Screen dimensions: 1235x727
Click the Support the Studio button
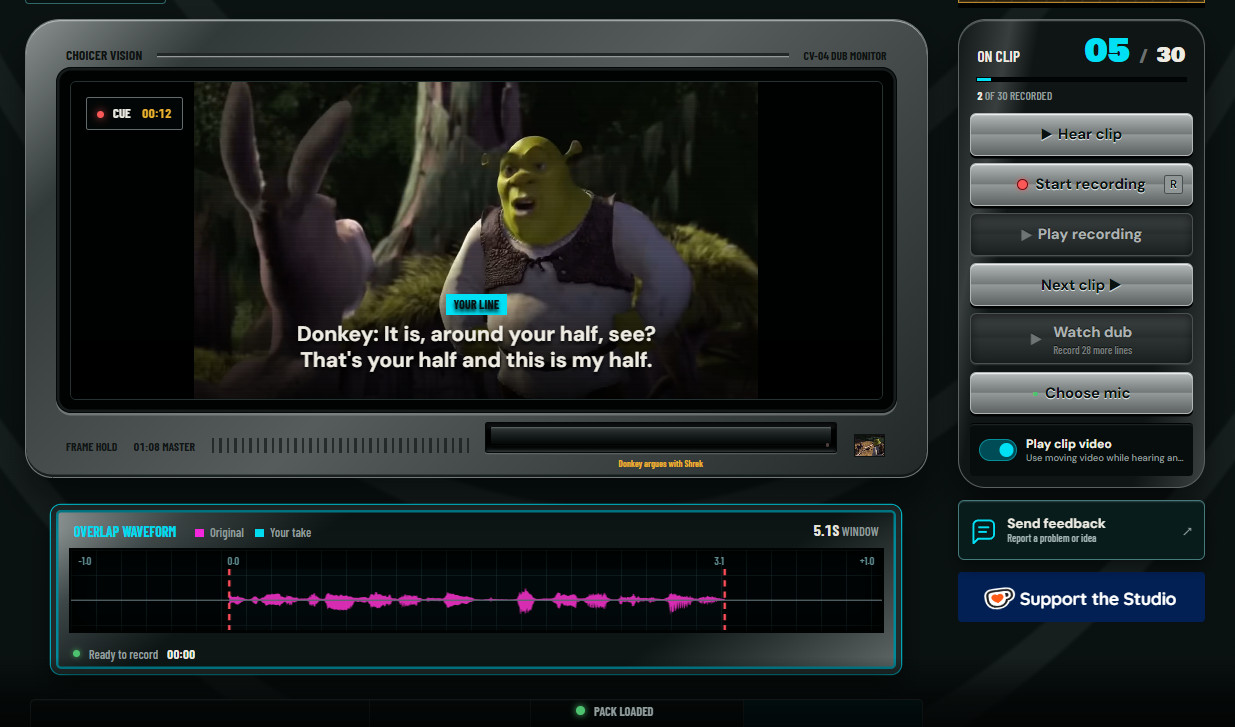coord(1081,598)
